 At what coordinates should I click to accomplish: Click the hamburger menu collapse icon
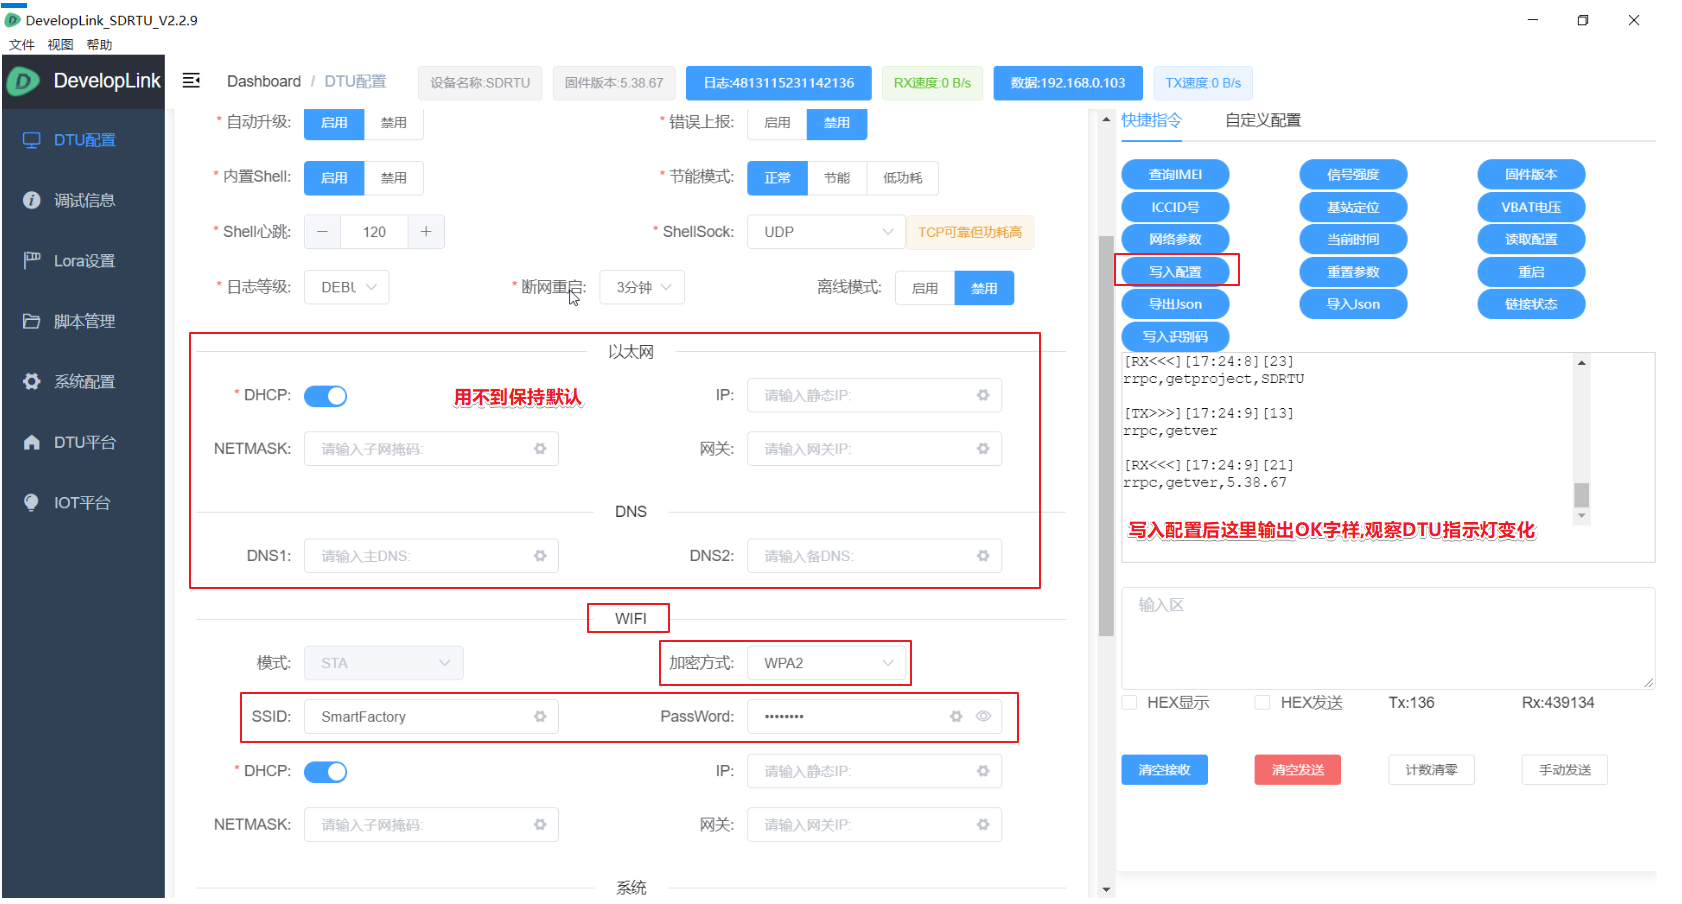coord(191,81)
